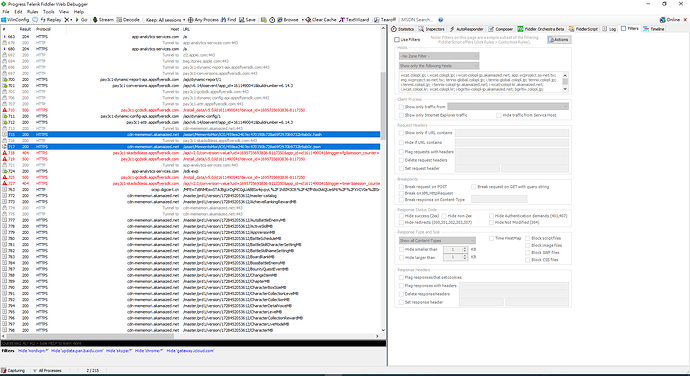Switch to the AutoResponder tab
The width and height of the screenshot is (690, 376).
click(466, 29)
